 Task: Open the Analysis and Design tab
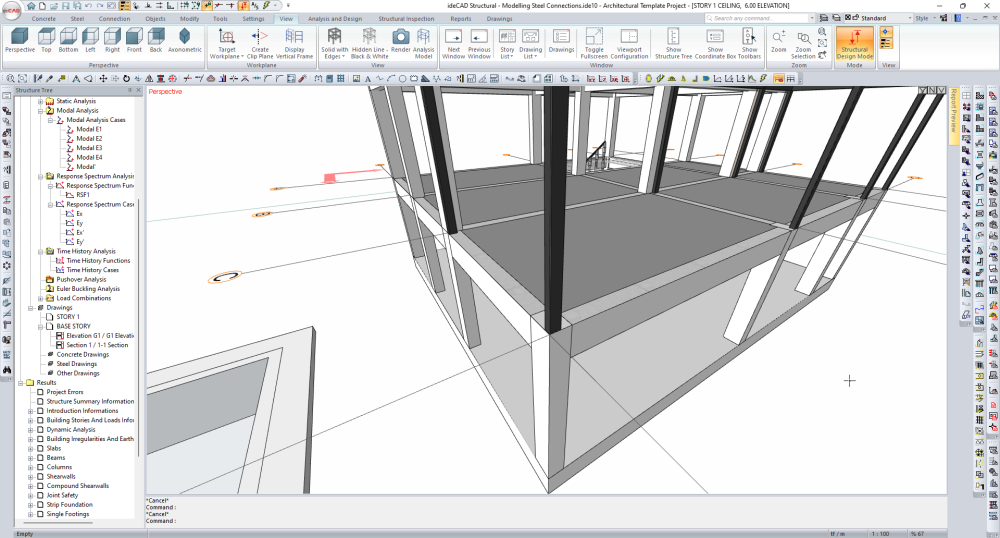pyautogui.click(x=335, y=18)
